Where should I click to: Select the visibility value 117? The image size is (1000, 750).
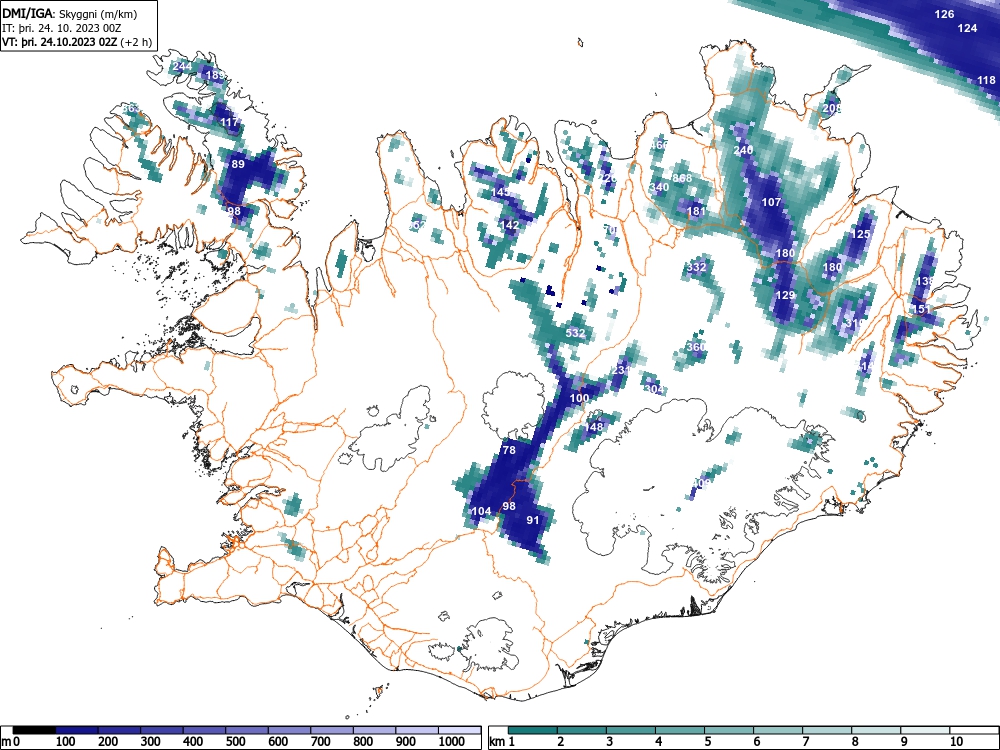click(229, 122)
